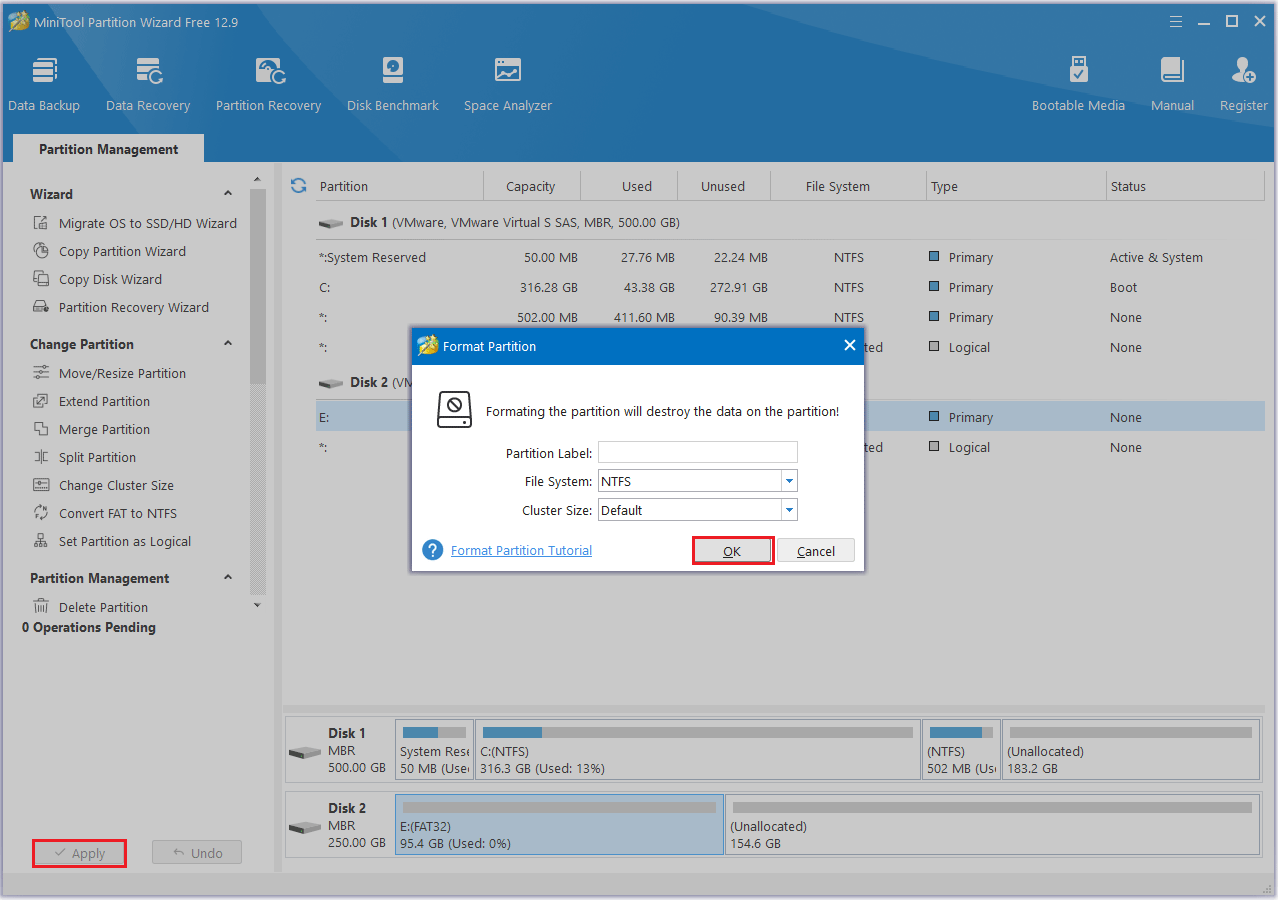This screenshot has width=1278, height=900.
Task: Select System Reserved block in disk map
Action: coord(434,750)
